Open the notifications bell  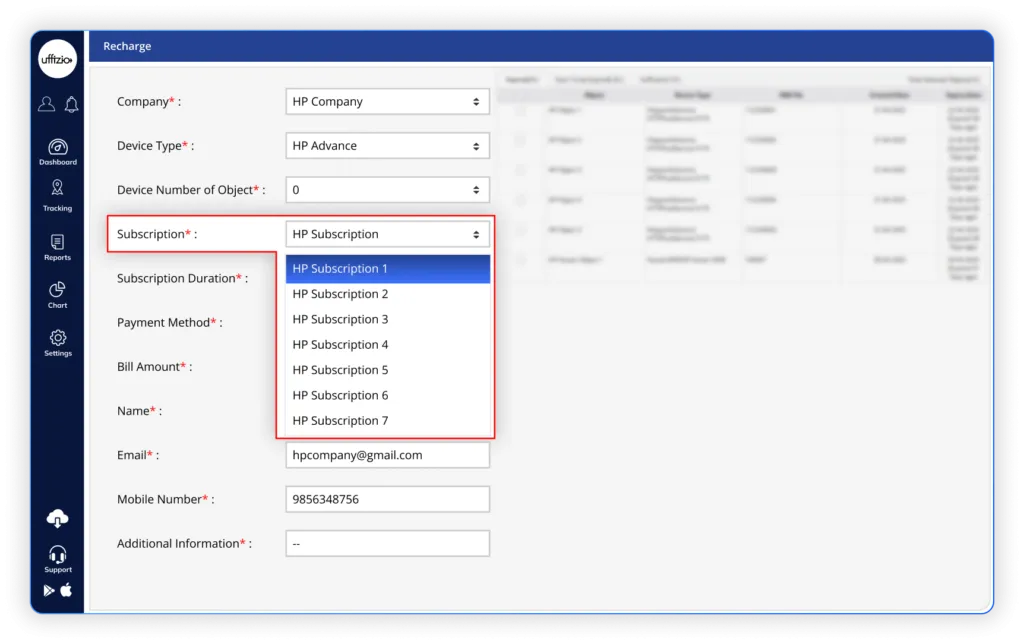click(x=71, y=104)
